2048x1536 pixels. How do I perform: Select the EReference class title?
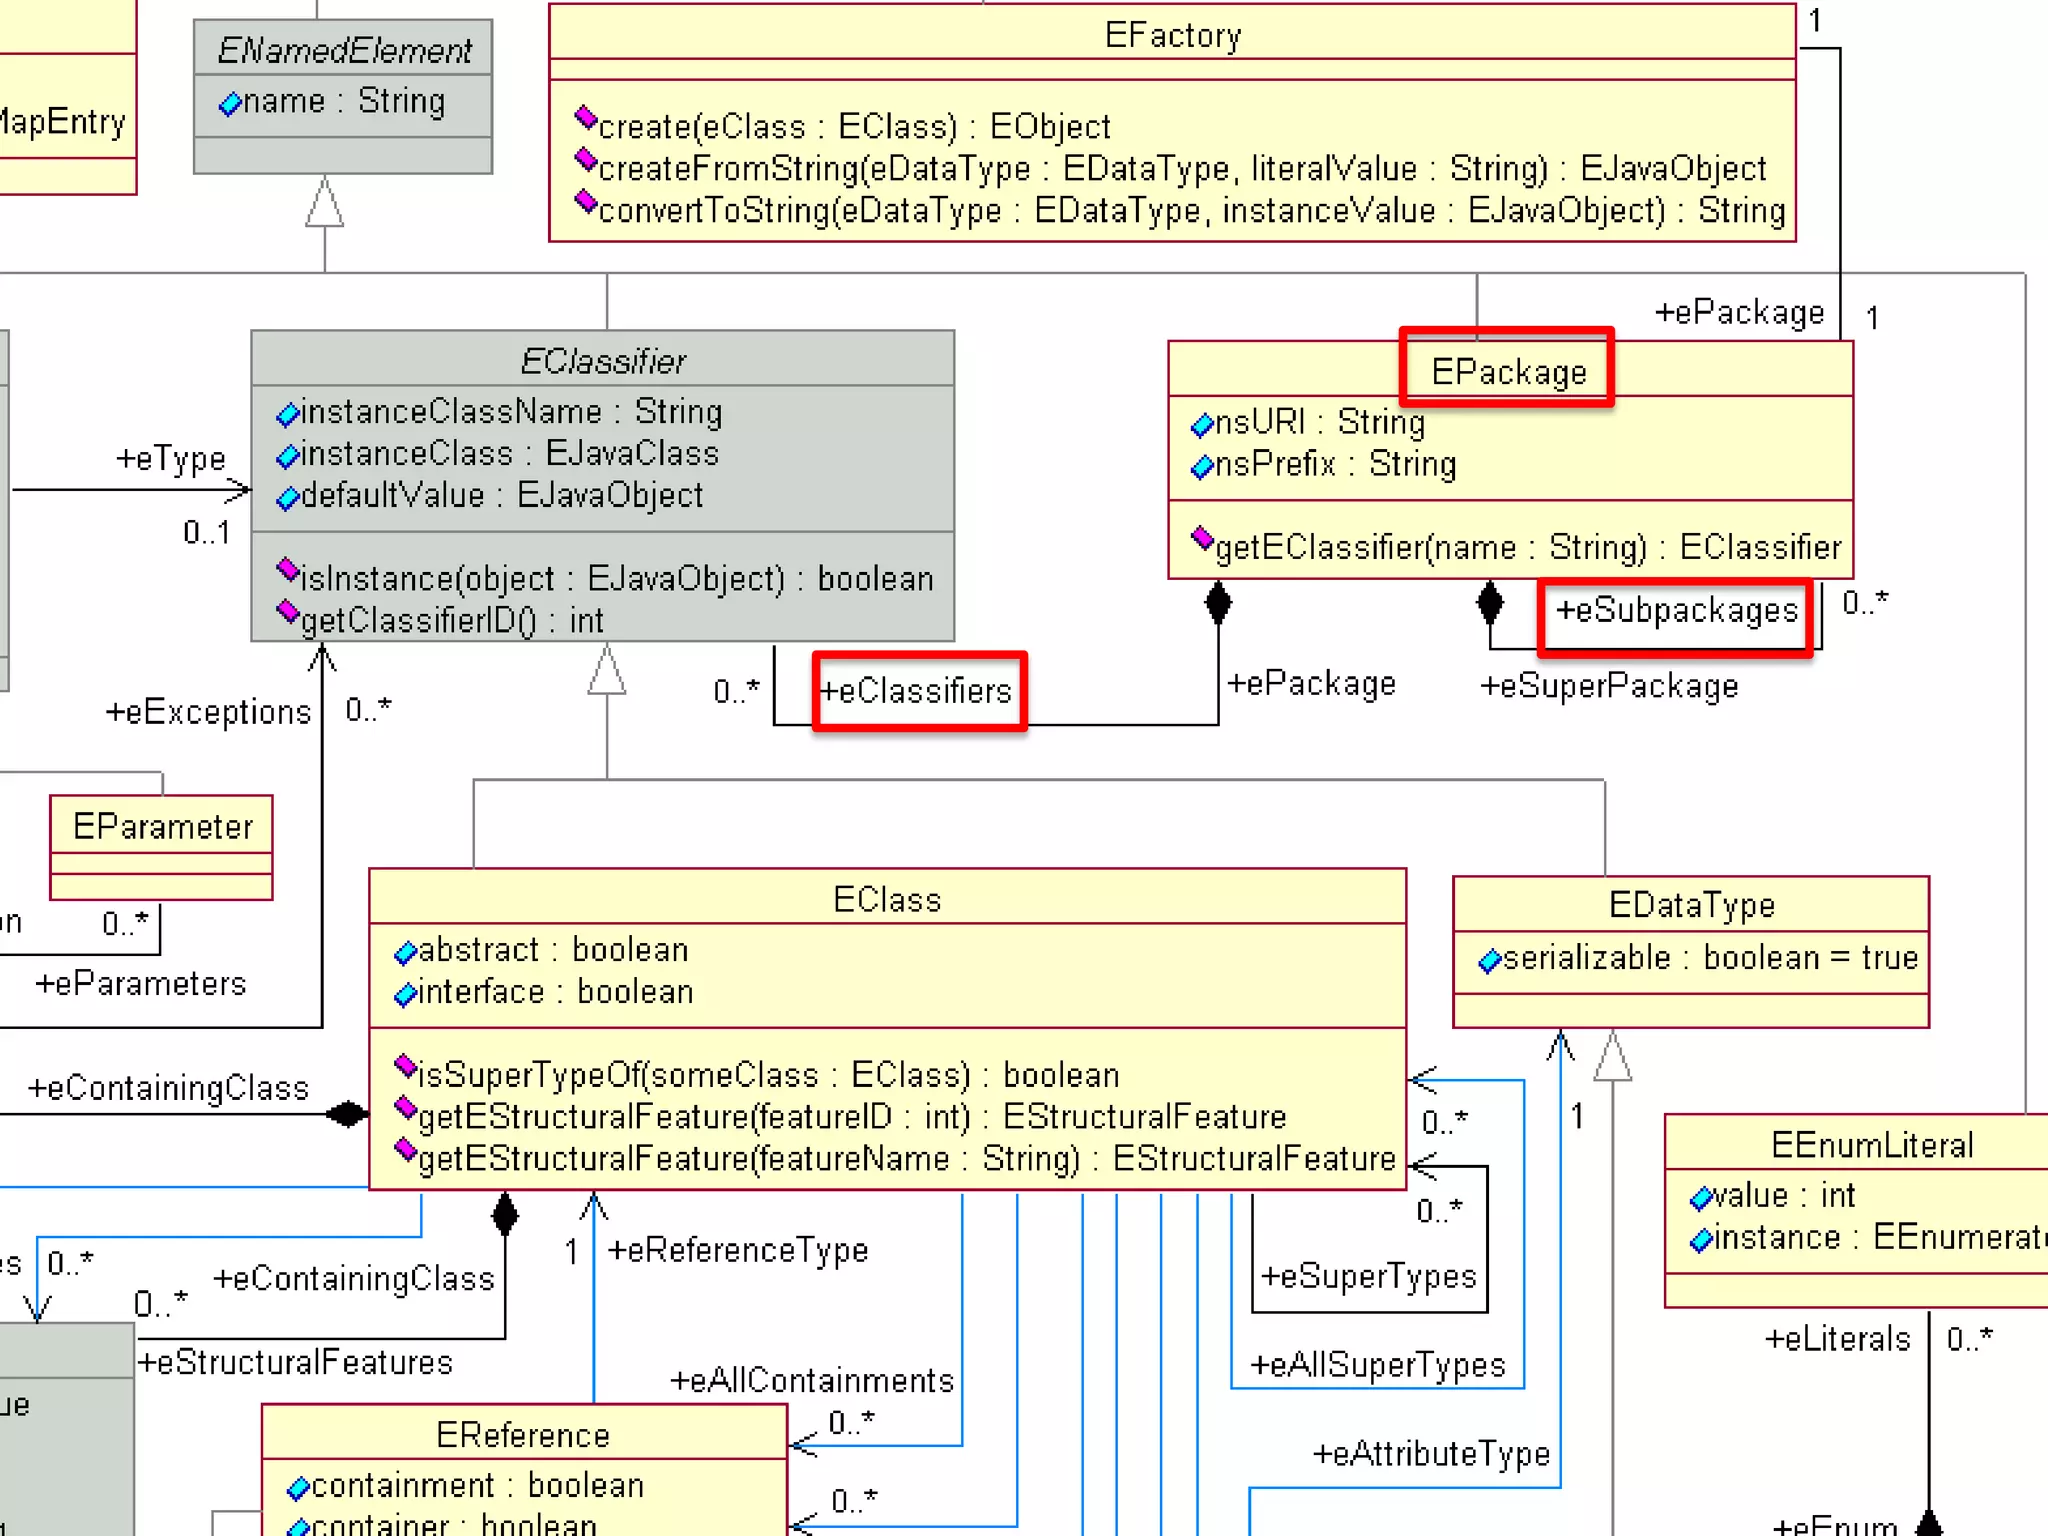click(x=523, y=1435)
